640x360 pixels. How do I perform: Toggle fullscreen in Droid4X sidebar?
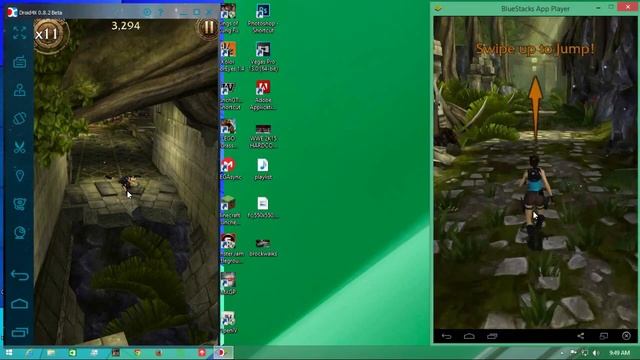point(19,33)
